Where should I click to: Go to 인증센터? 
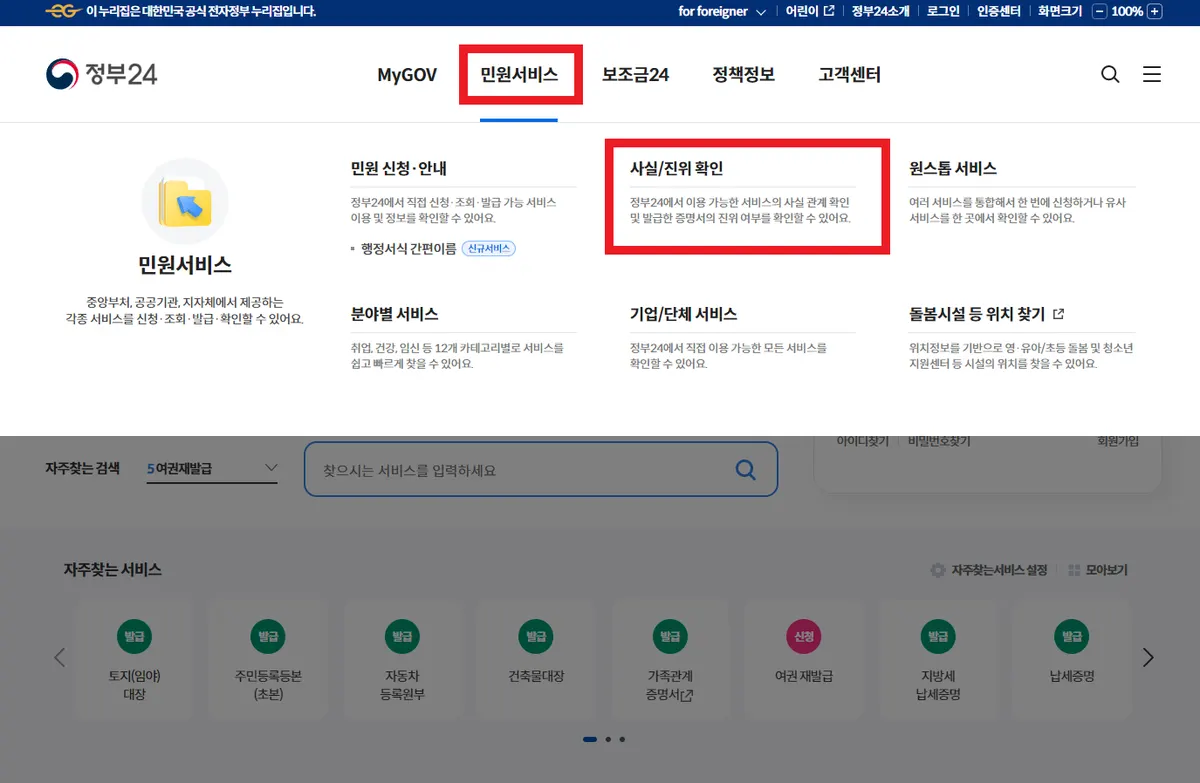(x=999, y=11)
